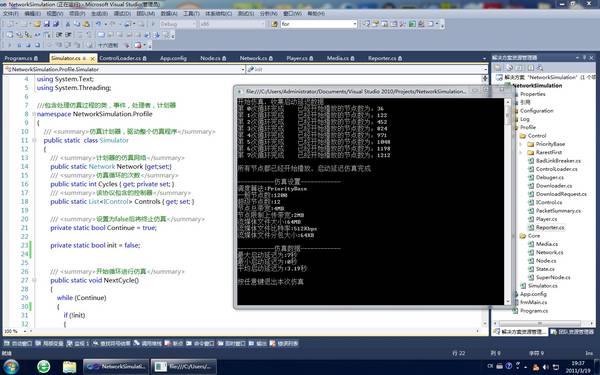Image resolution: width=600 pixels, height=375 pixels.
Task: Click volume speaker icon in system tray
Action: pos(545,367)
